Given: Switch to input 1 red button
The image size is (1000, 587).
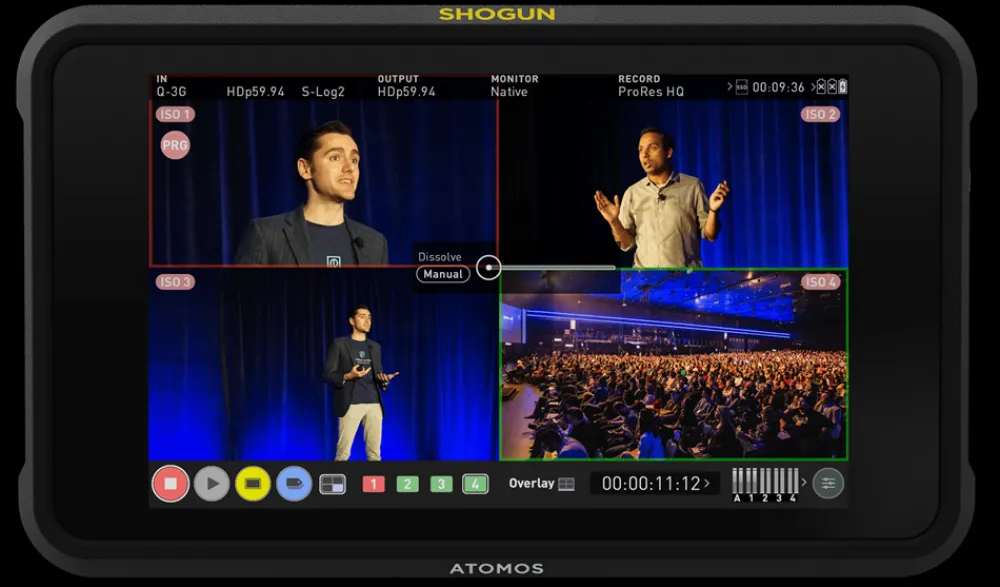Looking at the screenshot, I should click(x=373, y=484).
